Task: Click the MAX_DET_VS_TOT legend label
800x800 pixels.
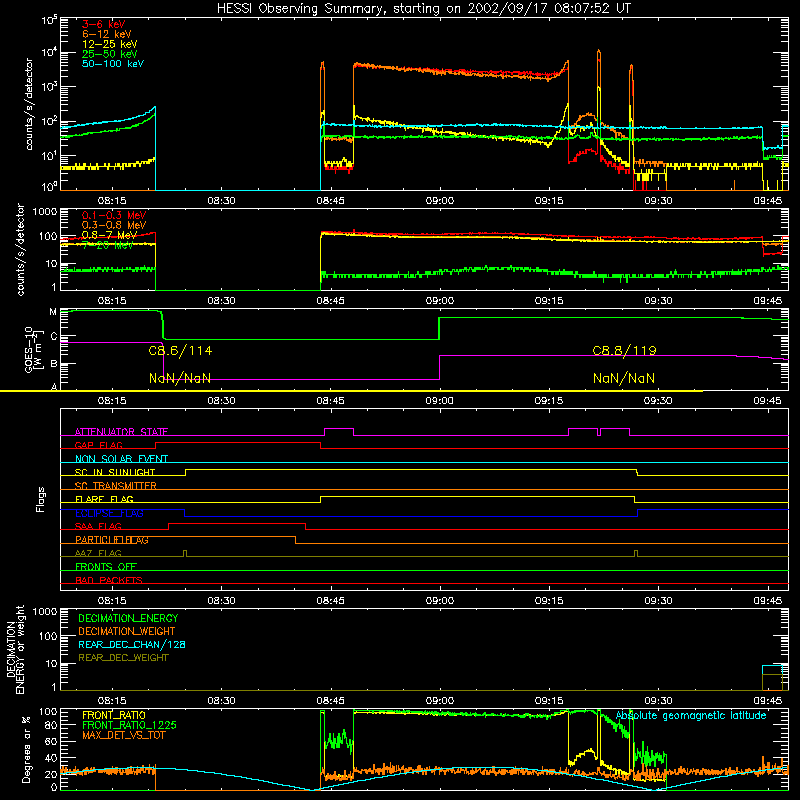Action: [x=123, y=735]
